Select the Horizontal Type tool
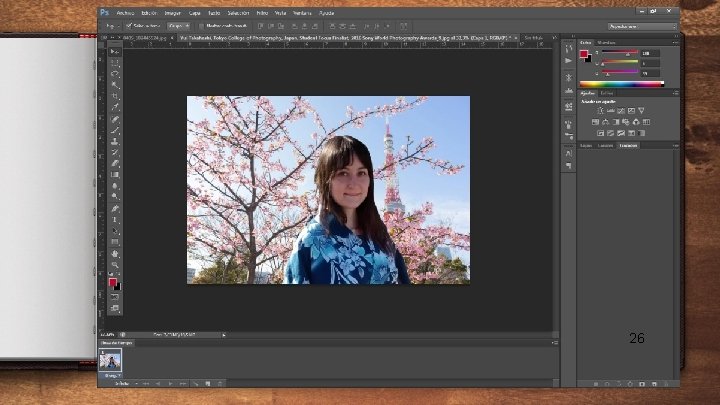This screenshot has height=405, width=720. point(114,220)
